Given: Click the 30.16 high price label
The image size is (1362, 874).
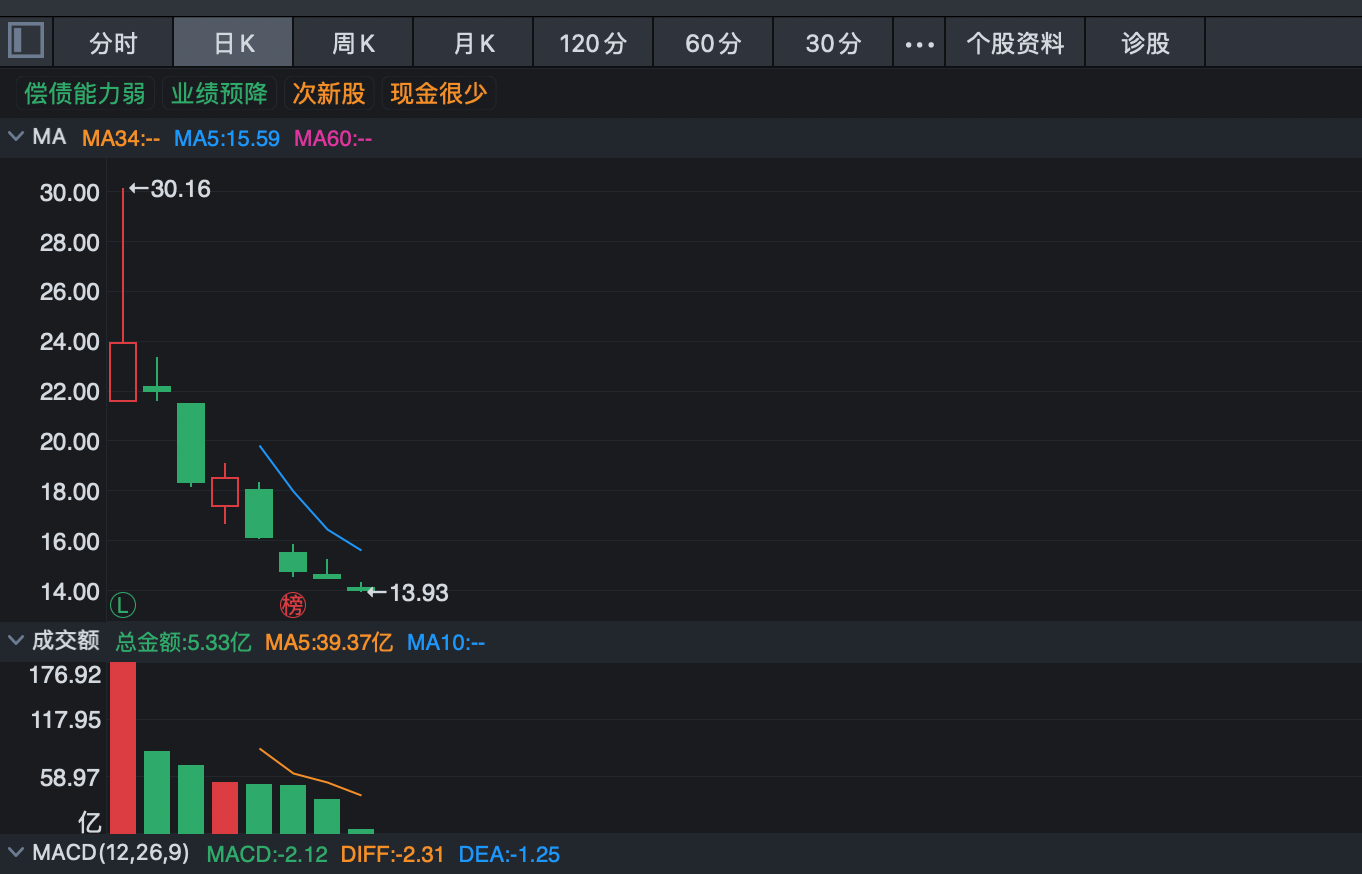Looking at the screenshot, I should pyautogui.click(x=170, y=189).
